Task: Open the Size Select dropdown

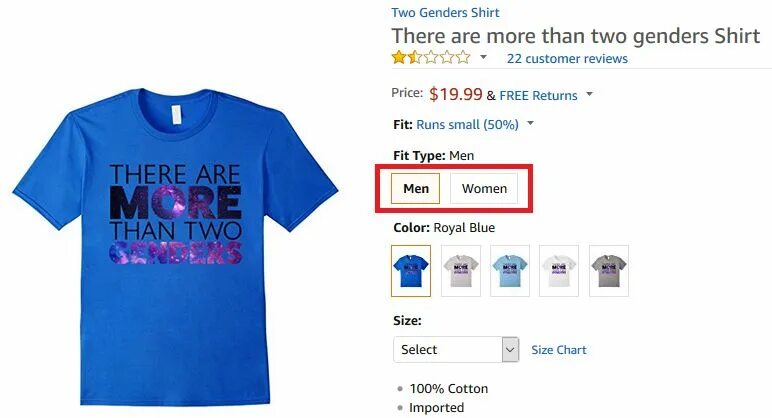Action: pos(456,350)
